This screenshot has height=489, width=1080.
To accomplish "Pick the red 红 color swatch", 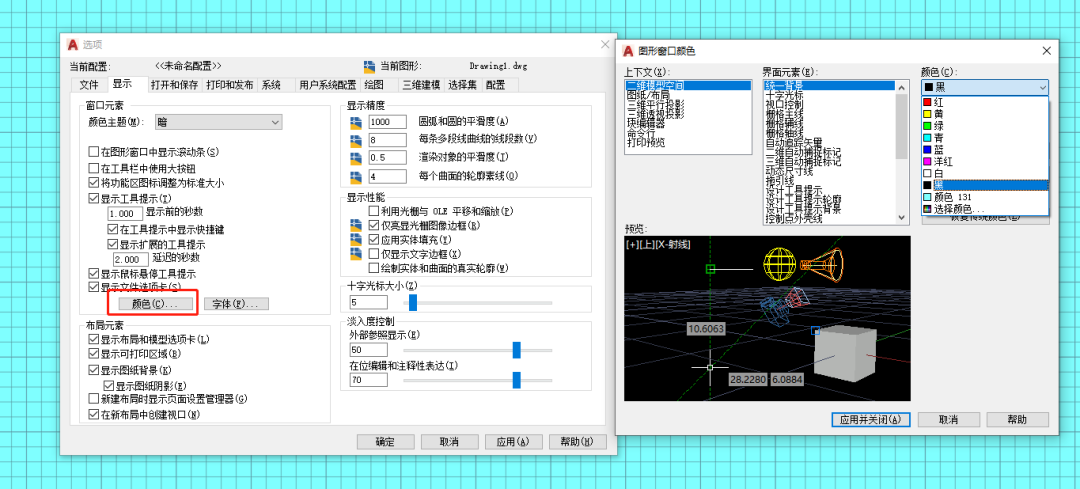I will point(929,102).
